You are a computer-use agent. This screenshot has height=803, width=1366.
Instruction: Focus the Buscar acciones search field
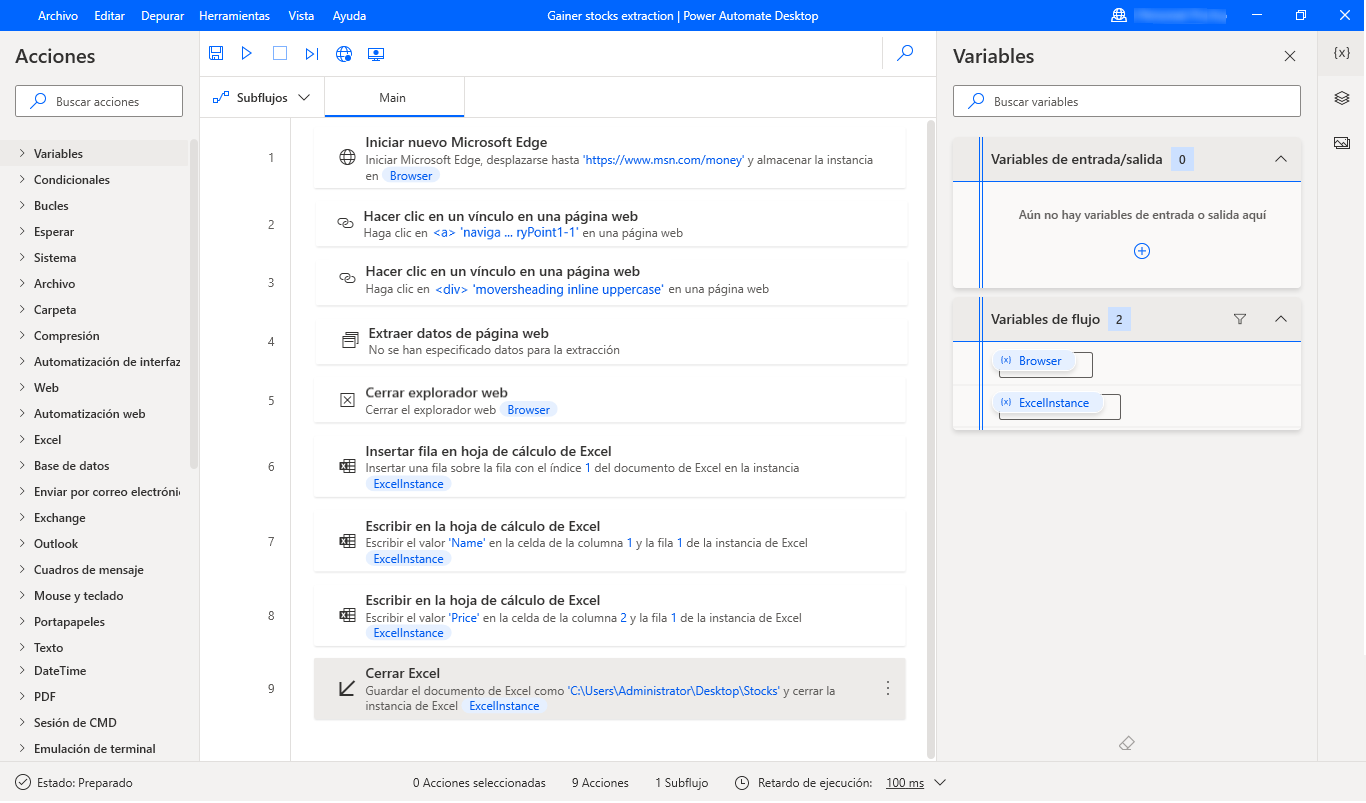[99, 101]
